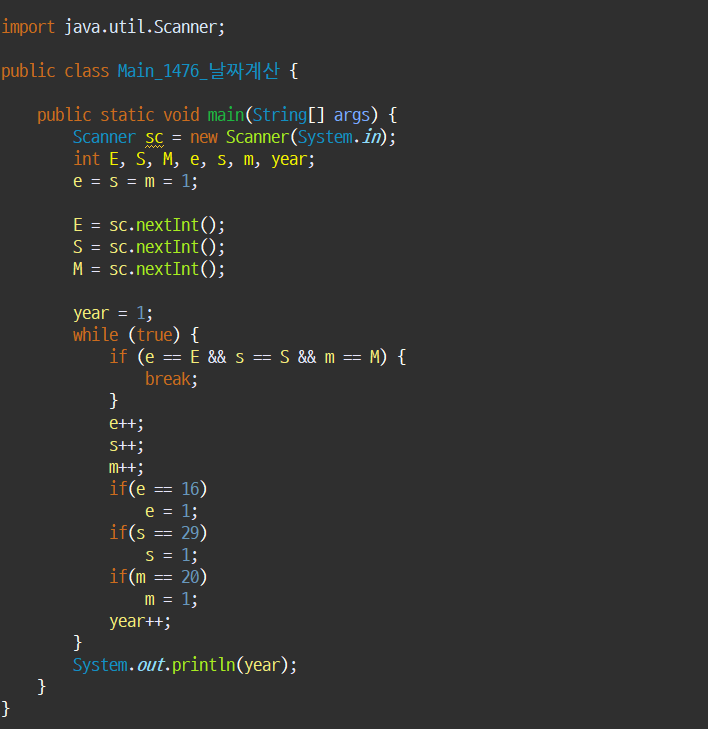Click the m++ statement

[x=126, y=467]
